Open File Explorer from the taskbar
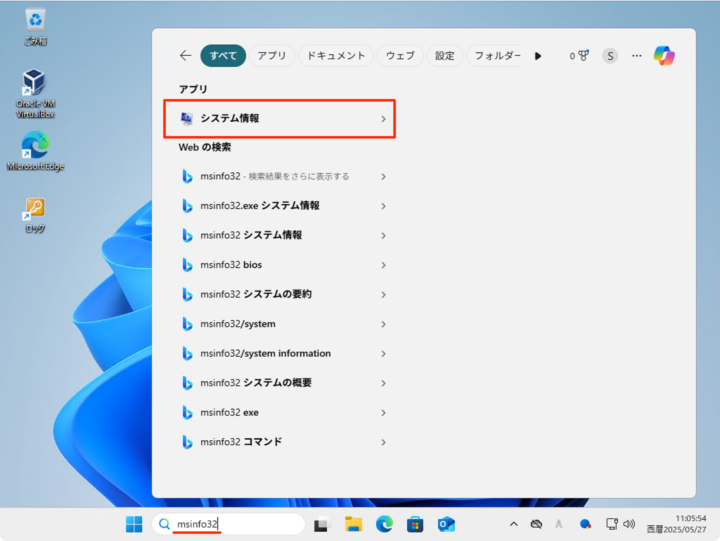The image size is (720, 541). 354,524
